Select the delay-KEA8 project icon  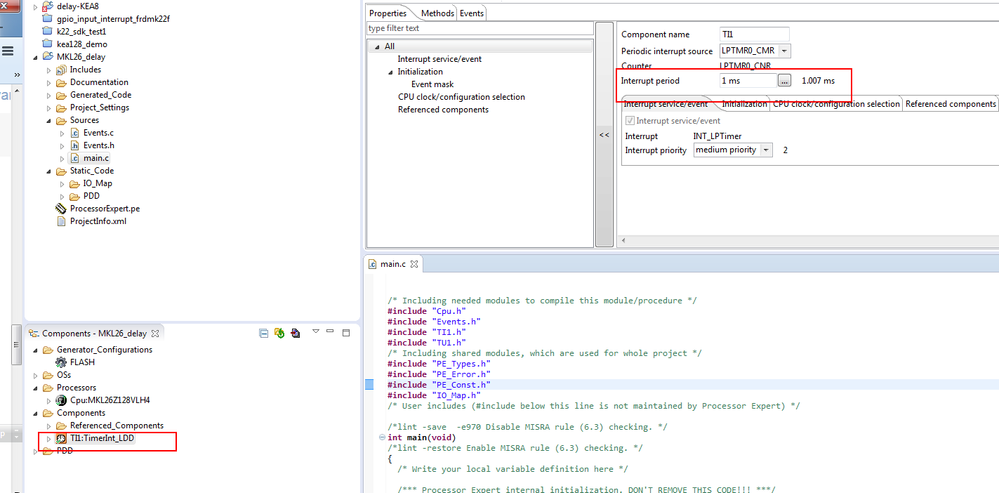(47, 6)
